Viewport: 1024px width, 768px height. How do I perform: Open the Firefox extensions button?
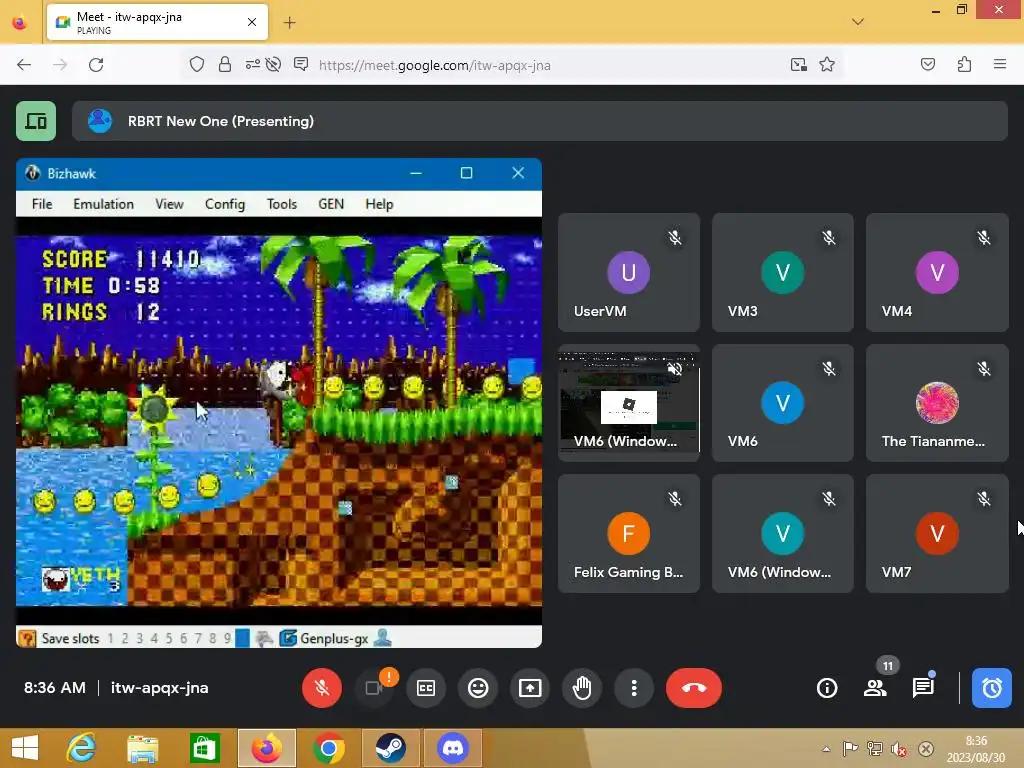point(964,64)
